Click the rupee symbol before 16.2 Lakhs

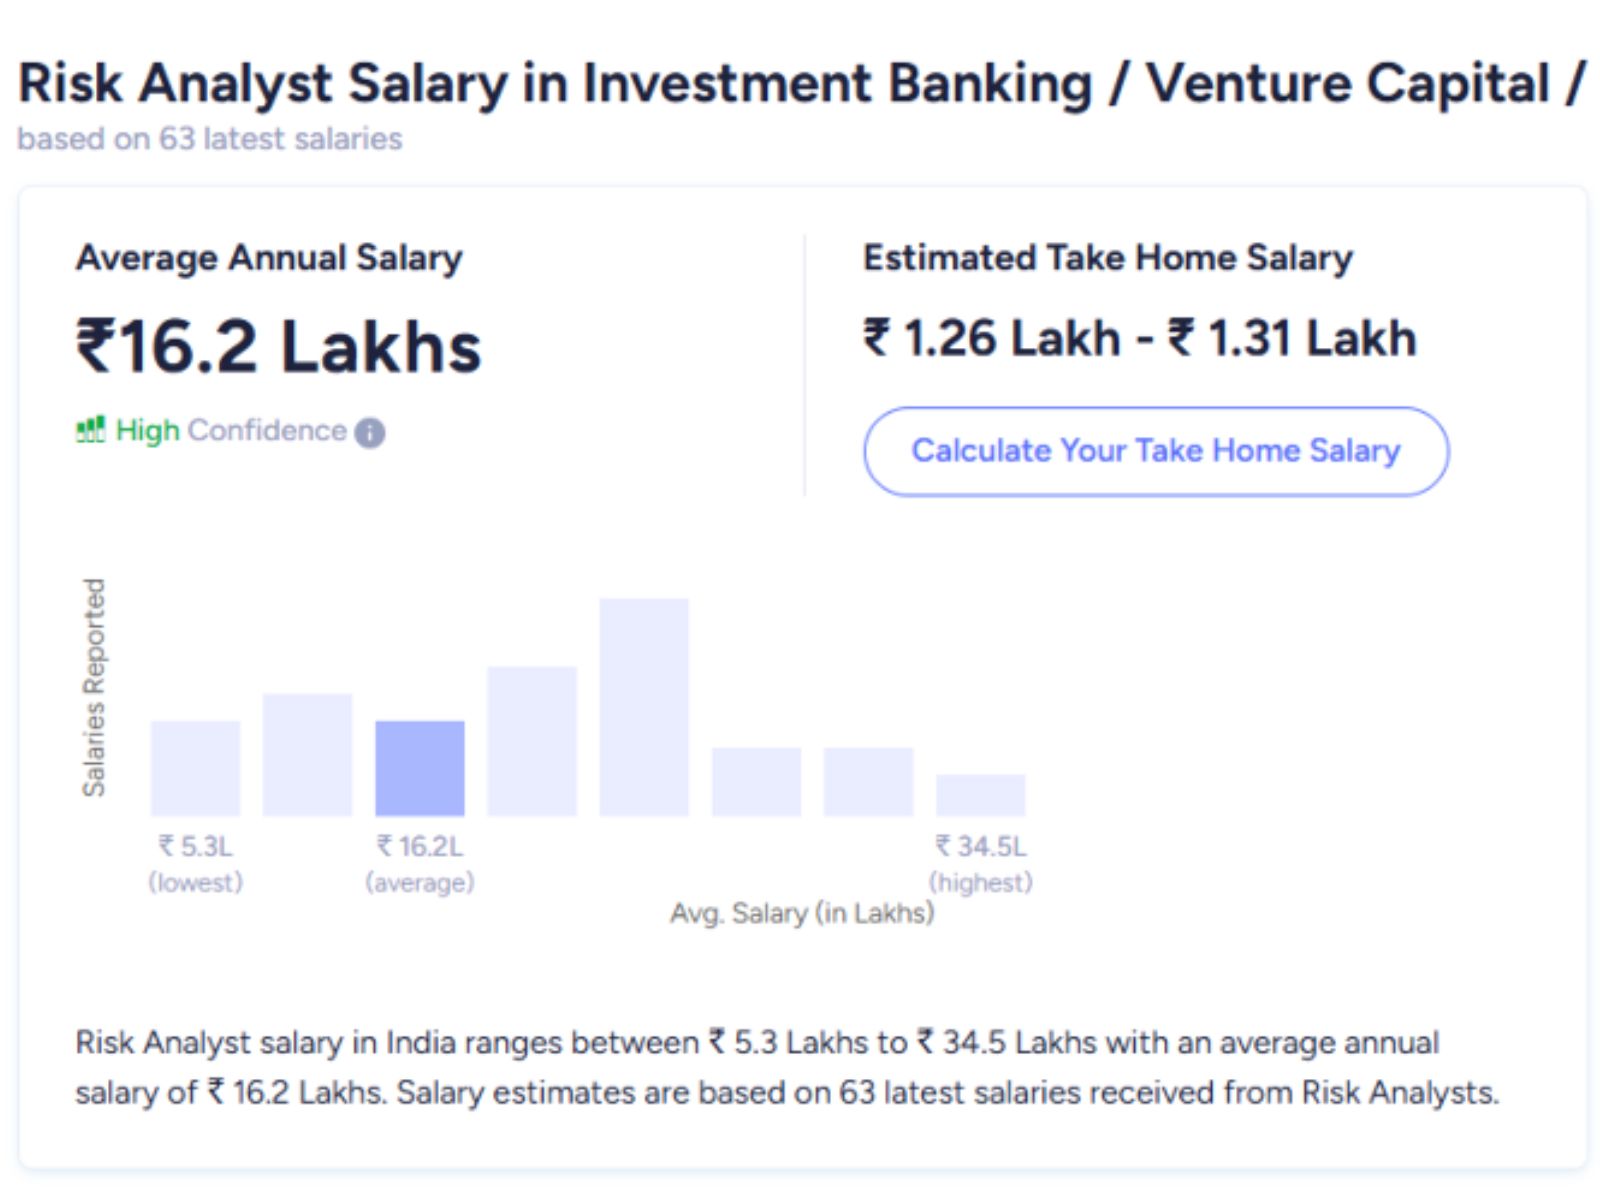point(97,346)
